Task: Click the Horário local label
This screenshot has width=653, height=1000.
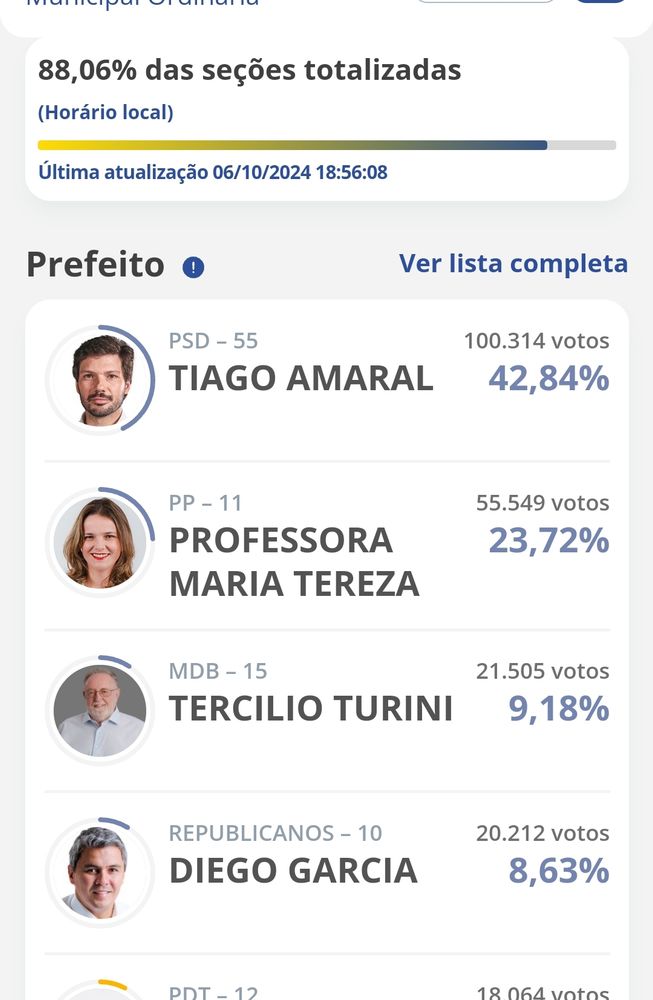Action: (106, 112)
